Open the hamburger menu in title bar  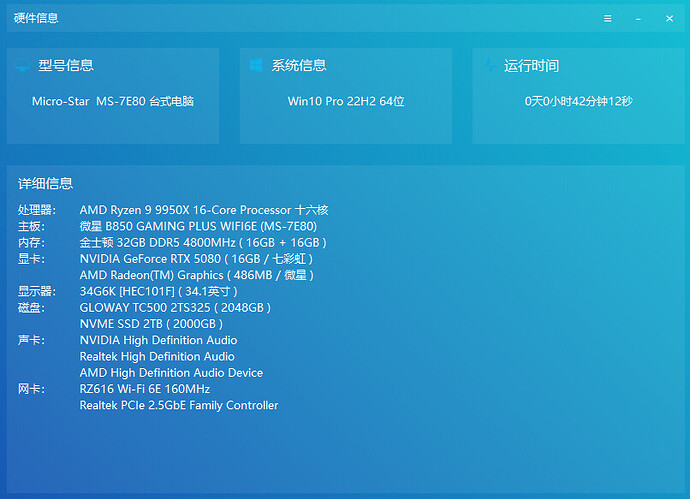click(608, 18)
